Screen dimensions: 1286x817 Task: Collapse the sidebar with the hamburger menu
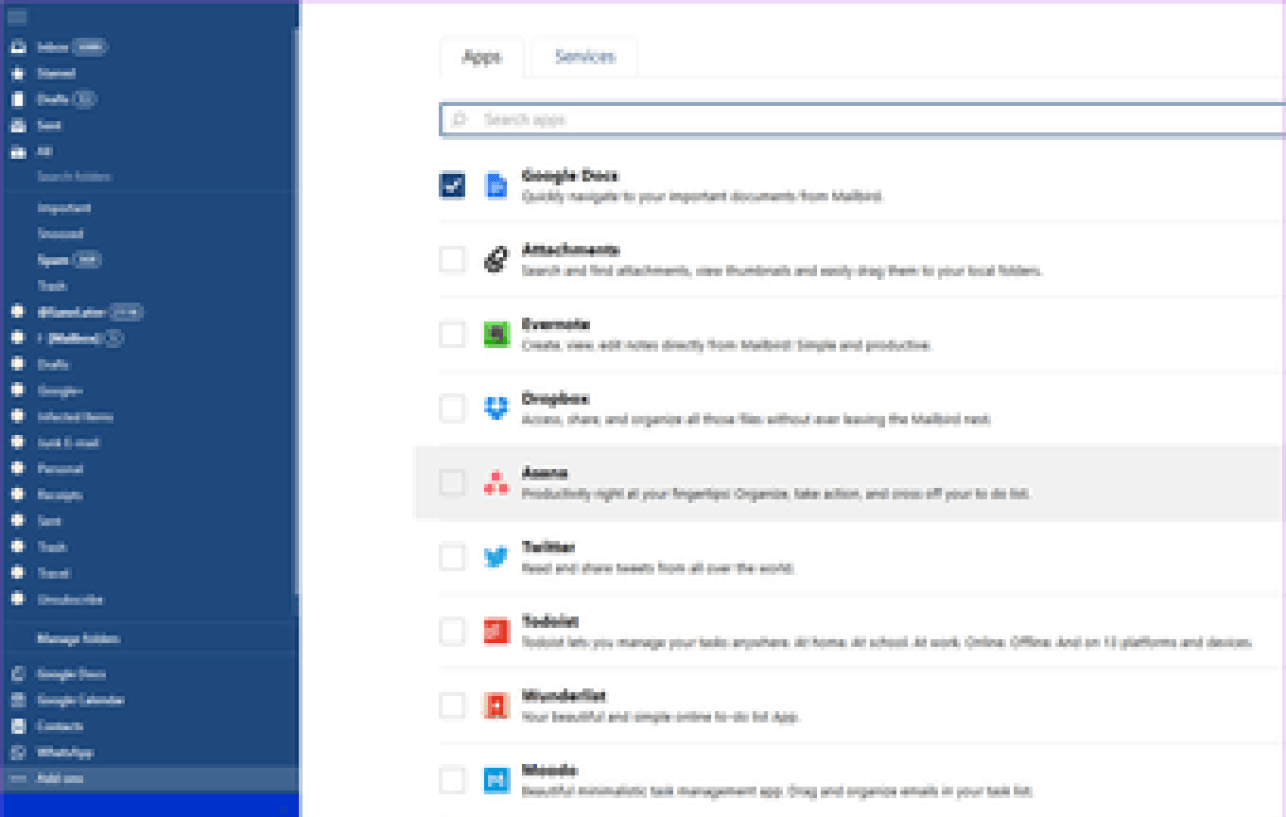17,17
